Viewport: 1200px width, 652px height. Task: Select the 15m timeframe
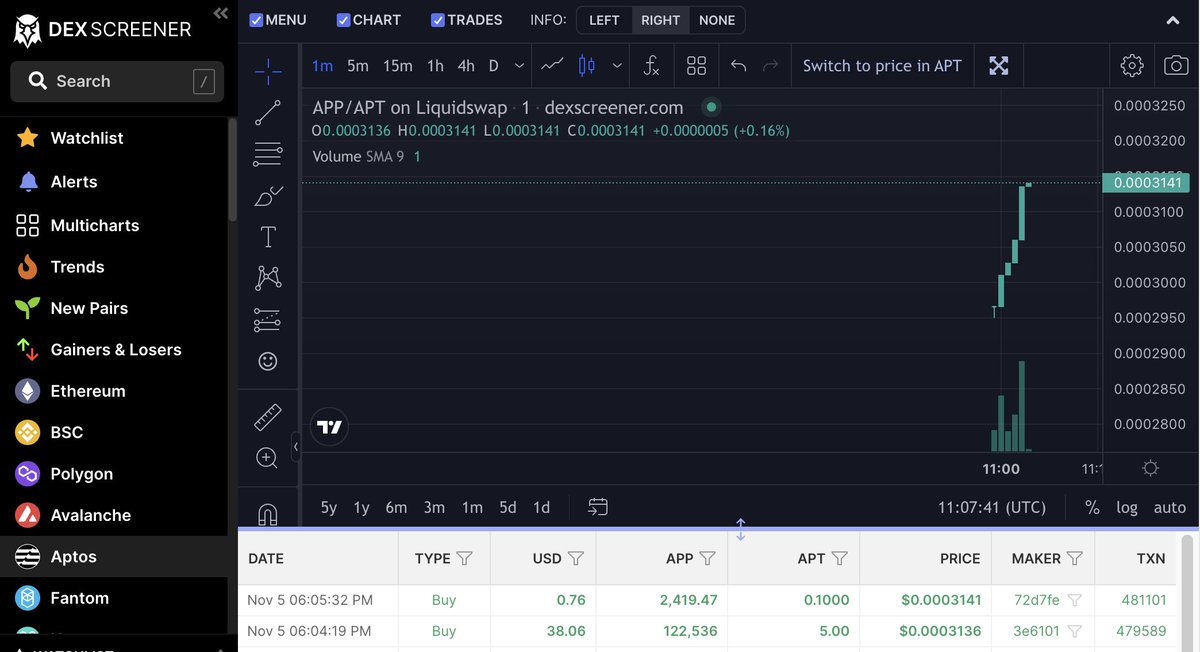tap(398, 66)
